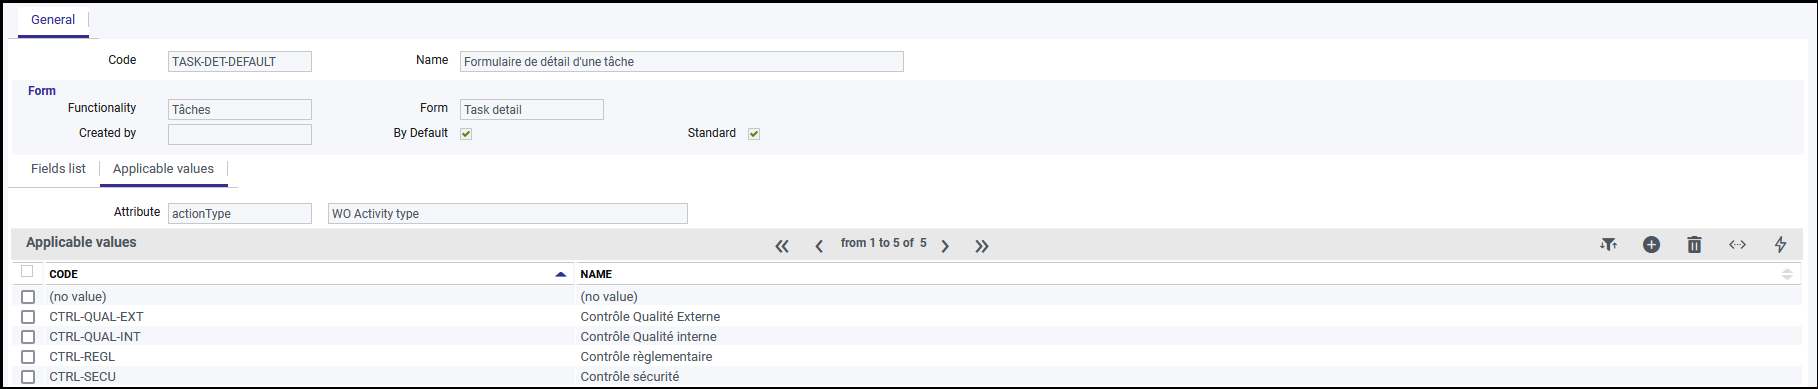Image resolution: width=1818 pixels, height=389 pixels.
Task: Switch to the Fields list tab
Action: coord(58,169)
